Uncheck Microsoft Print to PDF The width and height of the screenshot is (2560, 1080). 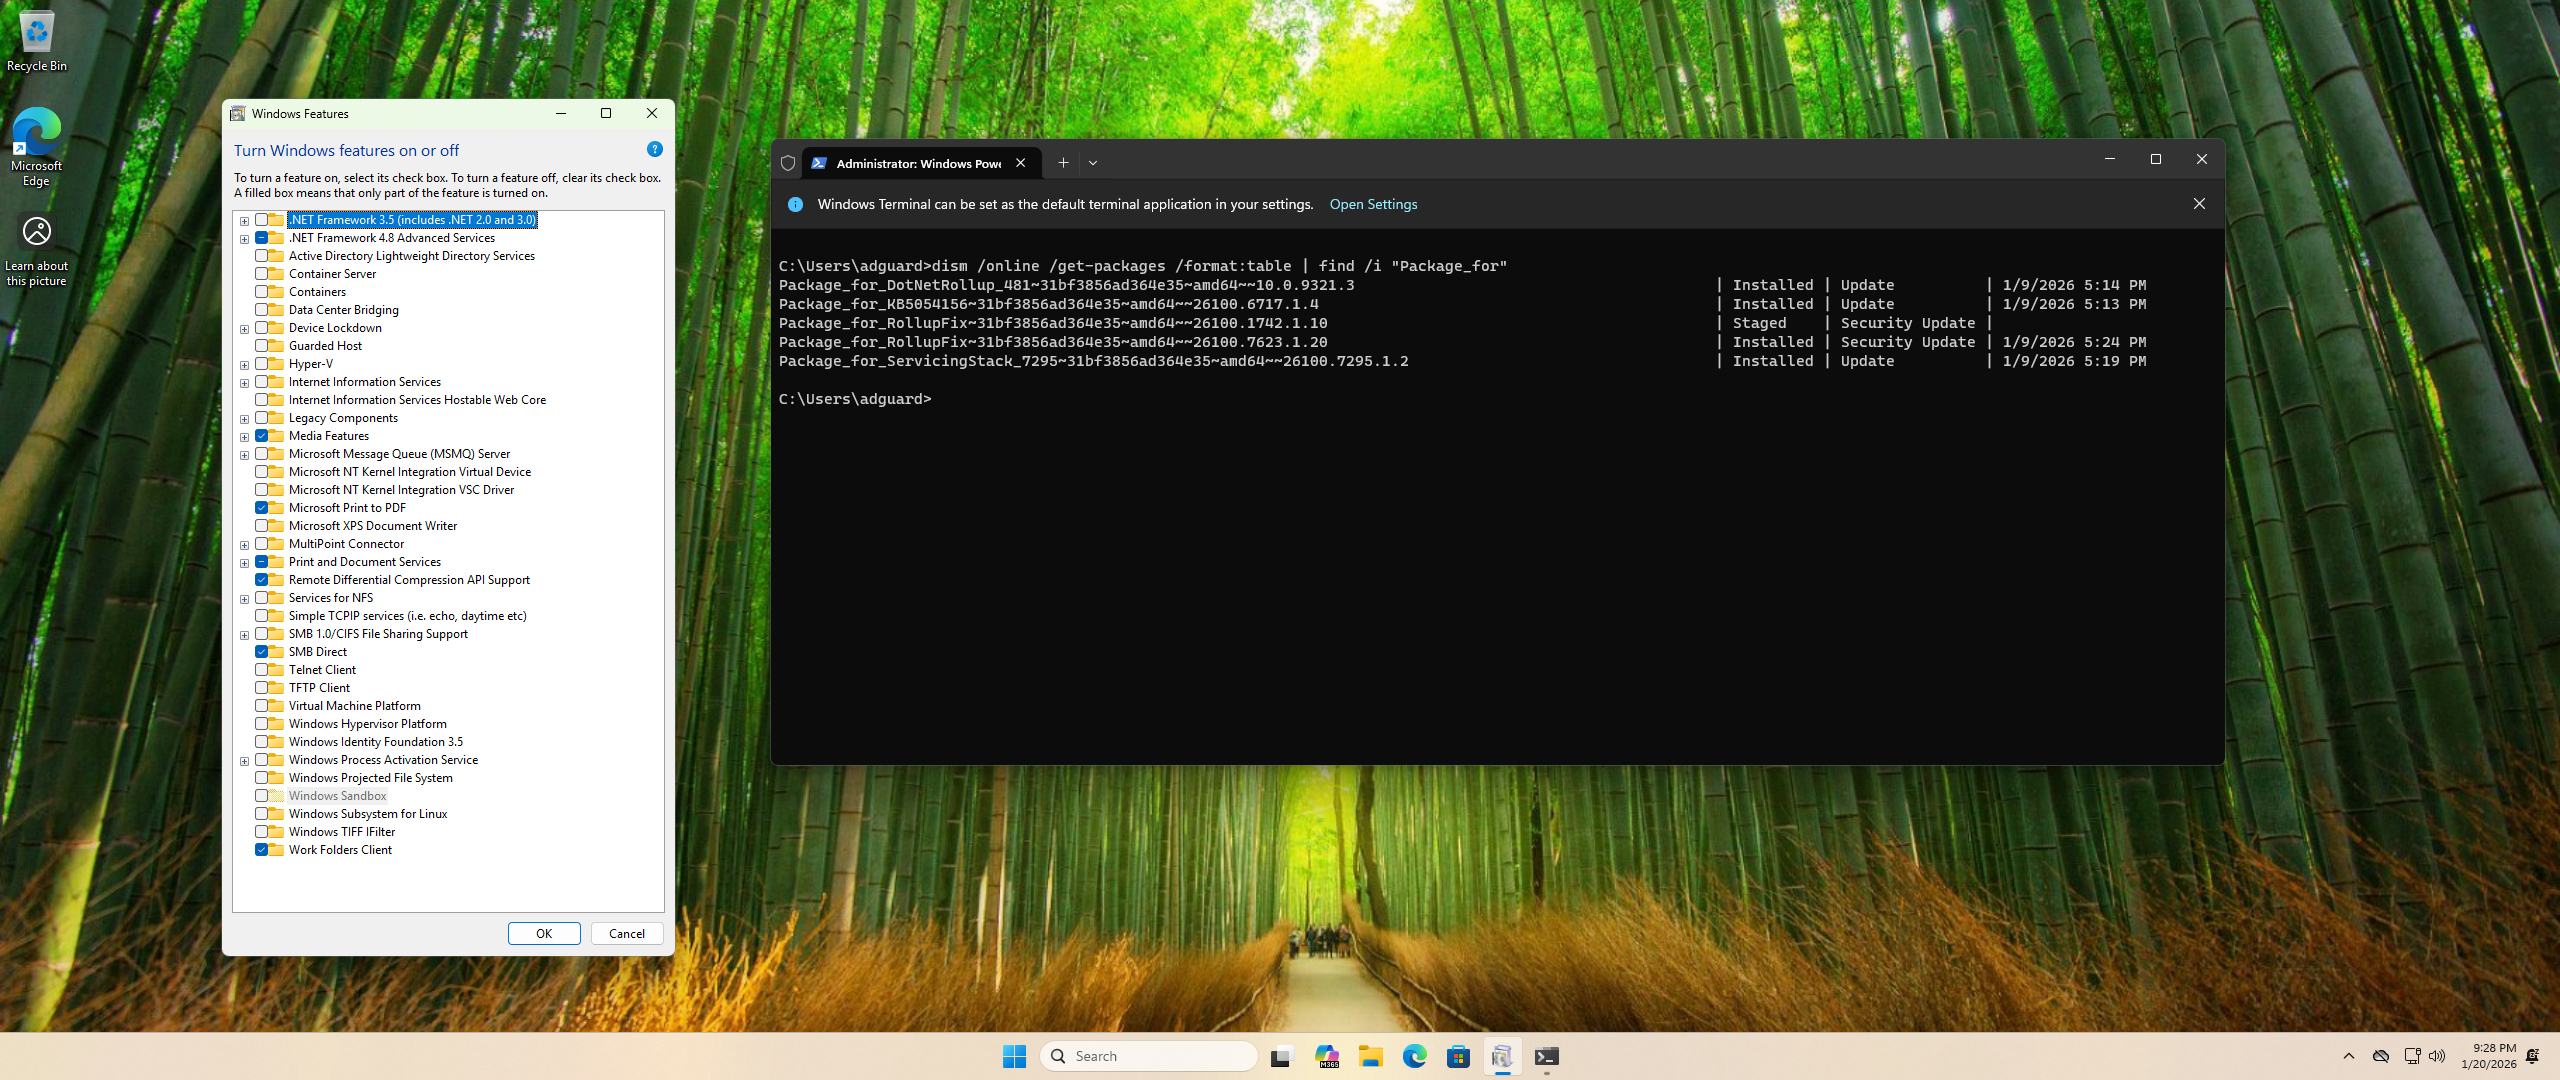click(x=261, y=508)
